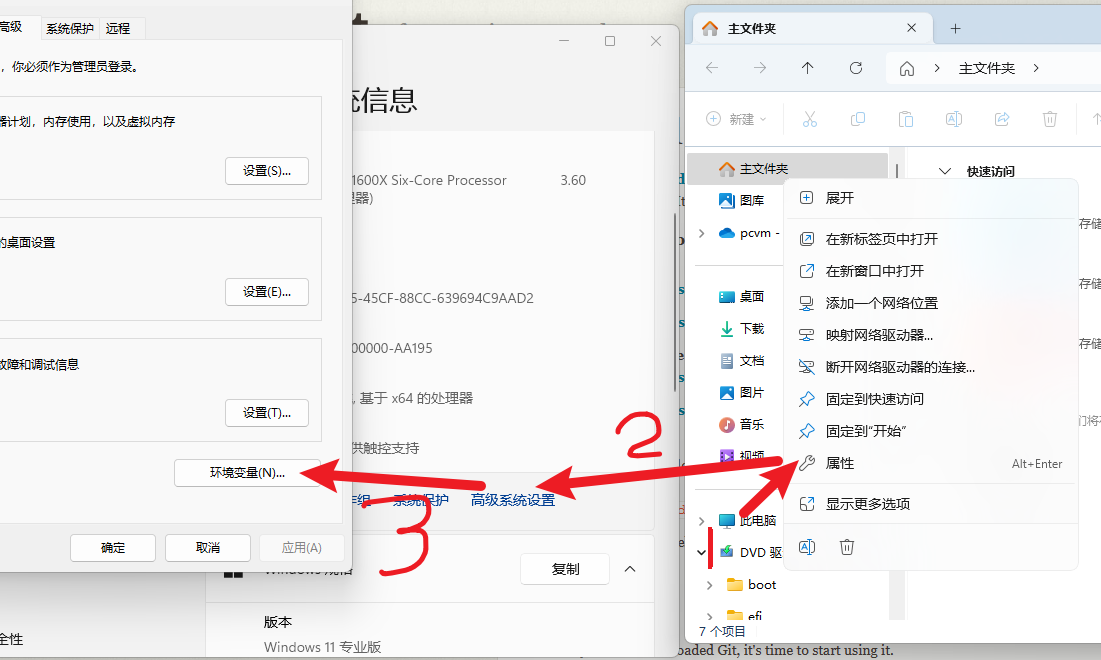
Task: Click the Copy icon in Explorer toolbar
Action: click(858, 119)
